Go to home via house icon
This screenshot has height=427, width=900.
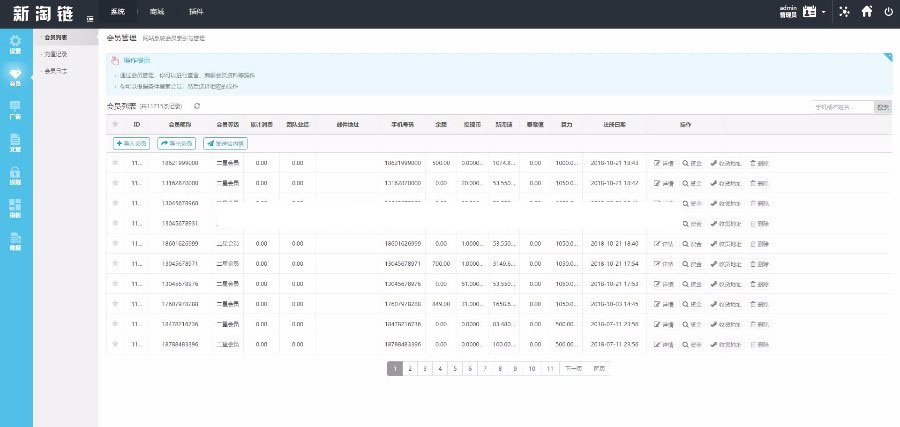(866, 12)
